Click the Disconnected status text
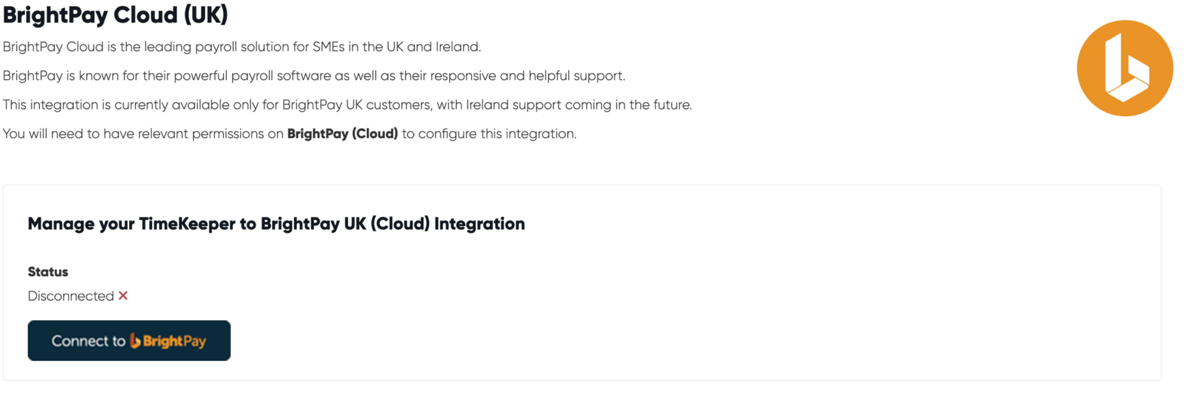 (70, 296)
